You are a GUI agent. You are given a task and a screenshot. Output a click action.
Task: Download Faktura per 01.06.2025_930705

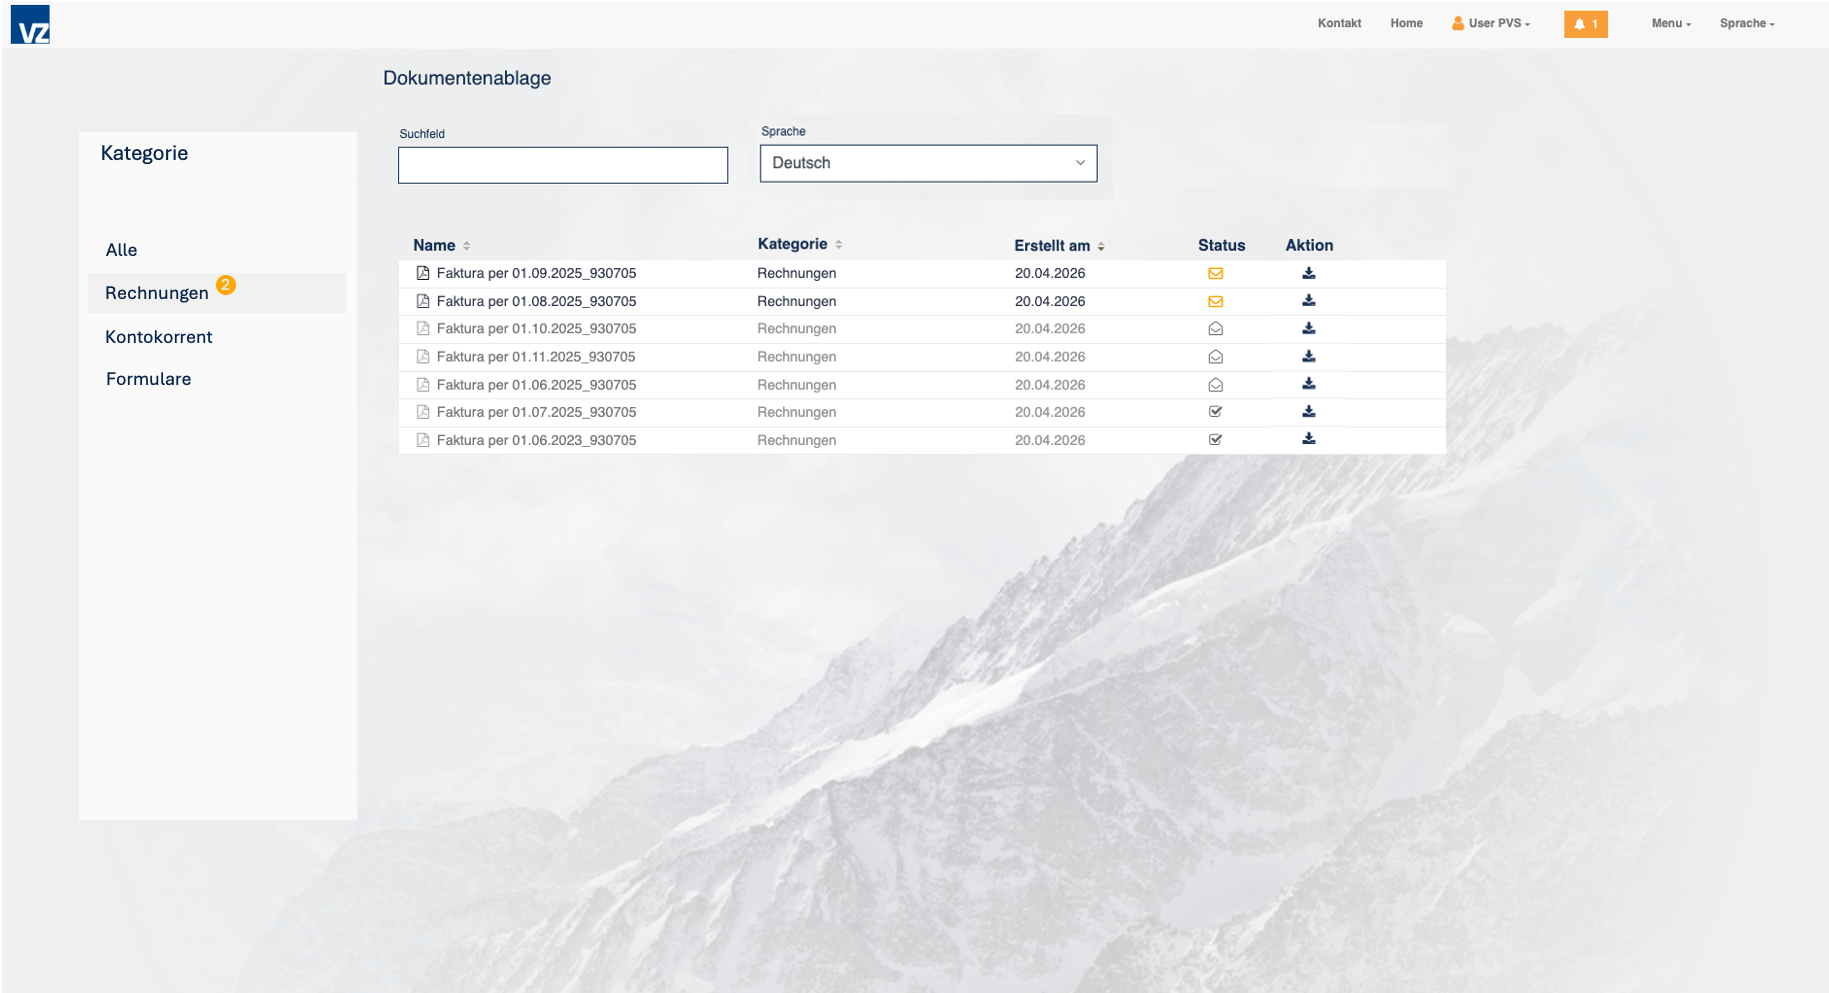[1308, 384]
